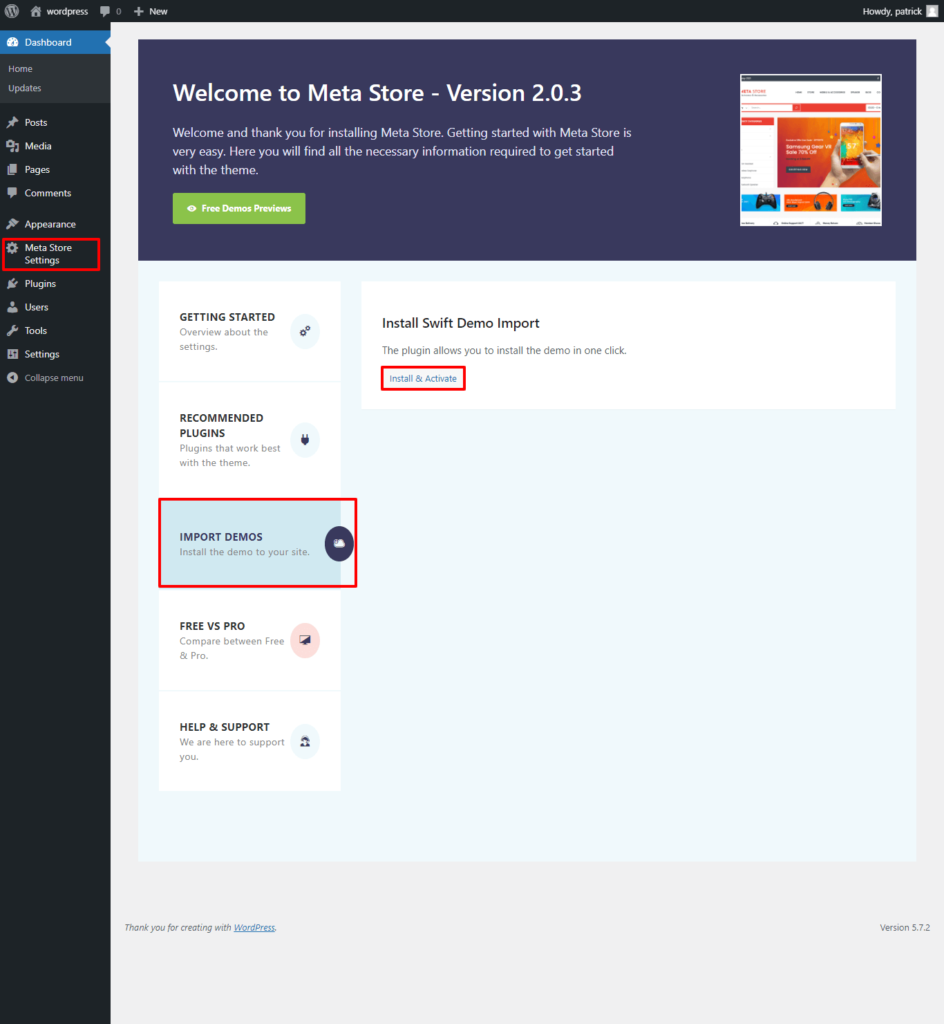This screenshot has width=944, height=1024.
Task: Select the Updates submenu item
Action: point(25,88)
